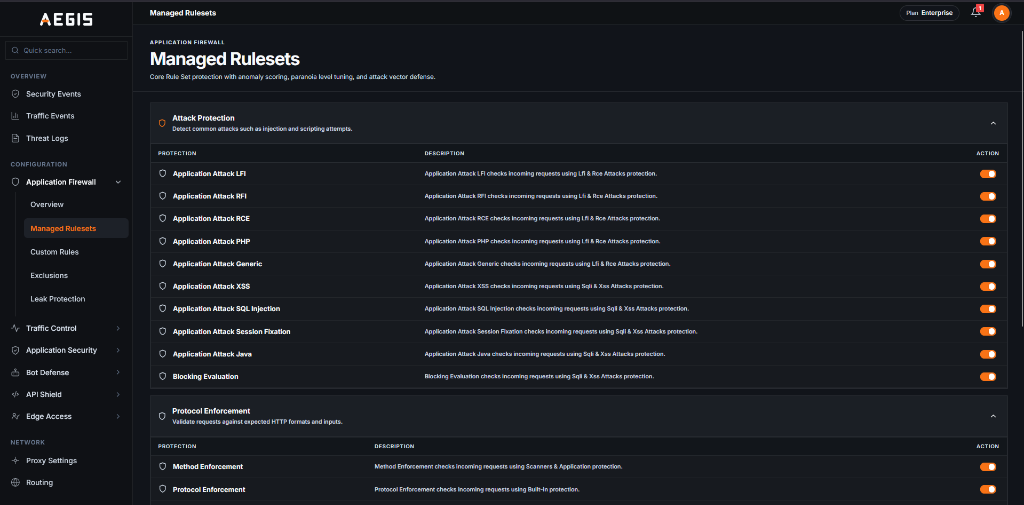Click shield icon beside Blocking Evaluation
Viewport: 1024px width, 505px height.
[163, 376]
